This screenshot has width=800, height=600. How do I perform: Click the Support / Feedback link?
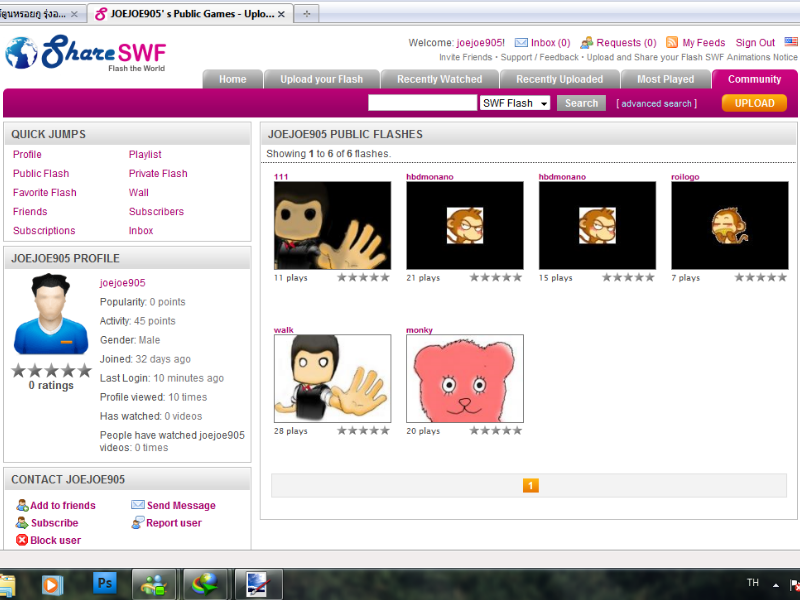pos(539,57)
